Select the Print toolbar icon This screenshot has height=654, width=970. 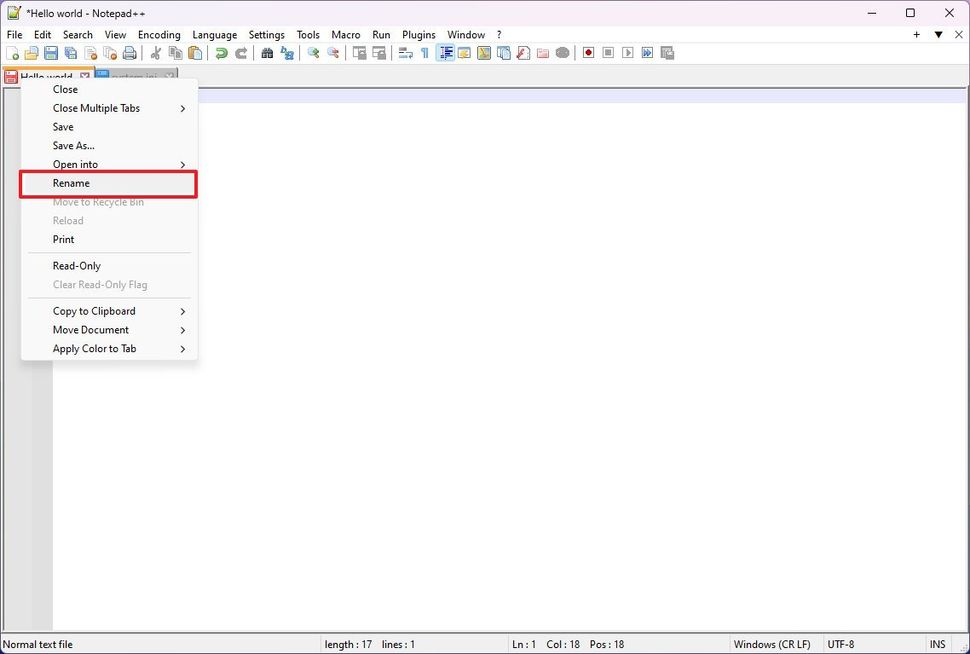tap(129, 53)
